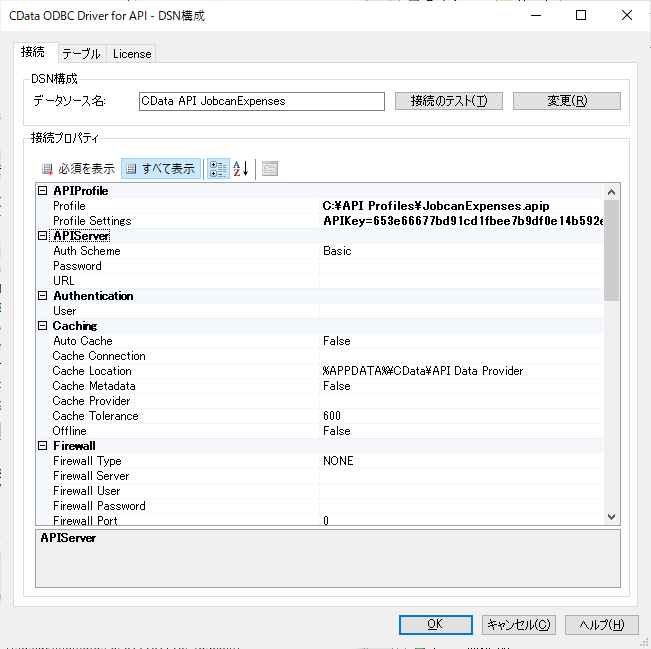Collapse the APIProfile category
The height and width of the screenshot is (649, 651).
(x=42, y=191)
